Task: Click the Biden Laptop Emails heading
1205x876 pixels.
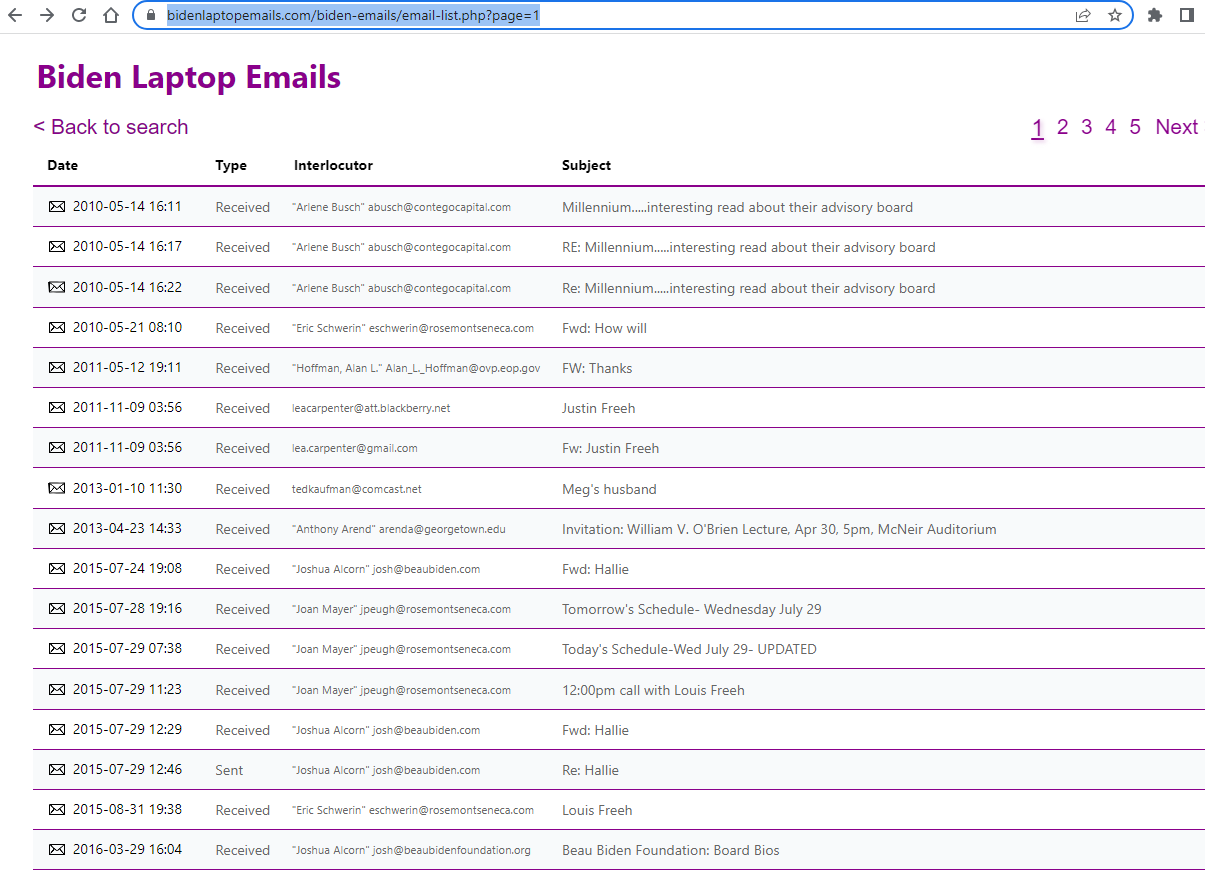Action: point(189,77)
